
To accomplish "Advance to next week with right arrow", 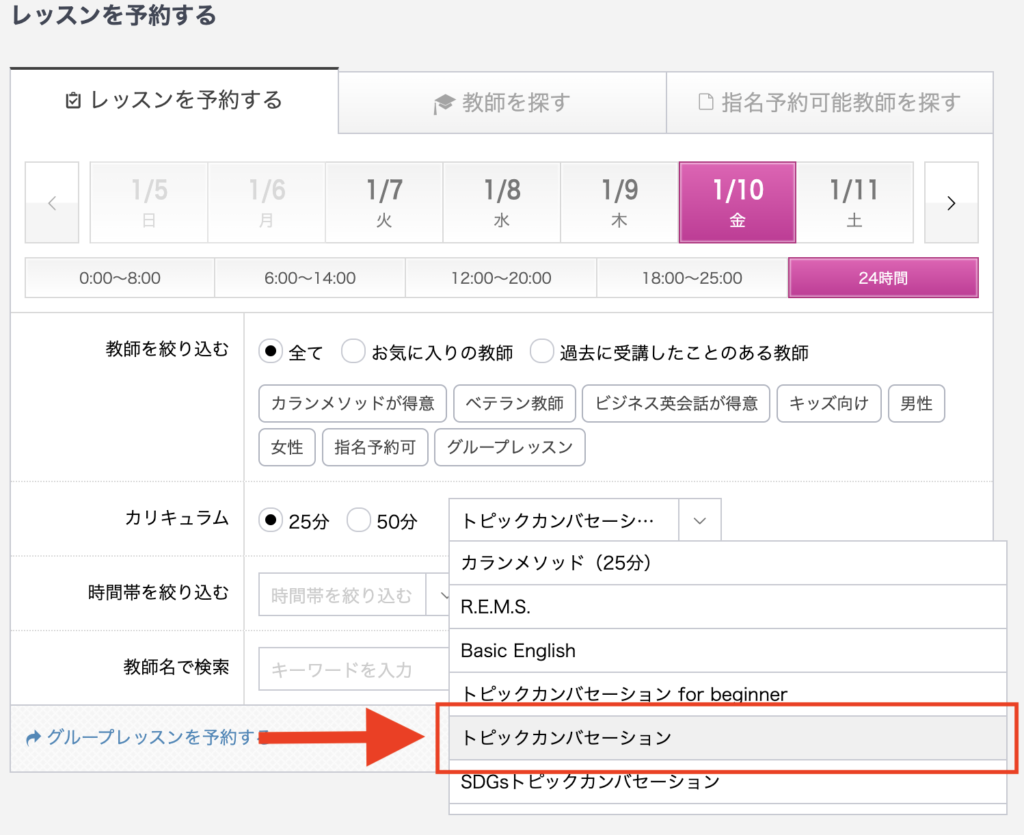I will (951, 202).
